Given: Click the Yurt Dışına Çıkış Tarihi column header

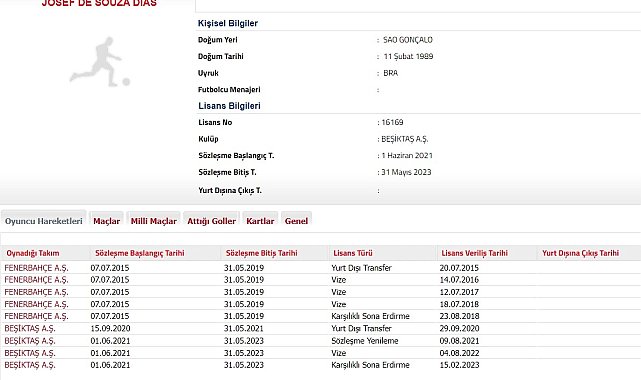Looking at the screenshot, I should coord(580,253).
